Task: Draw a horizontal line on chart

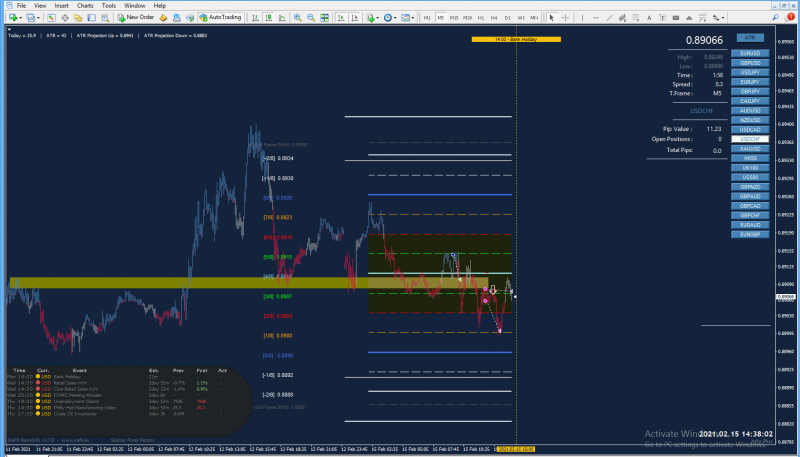Action: [x=596, y=17]
